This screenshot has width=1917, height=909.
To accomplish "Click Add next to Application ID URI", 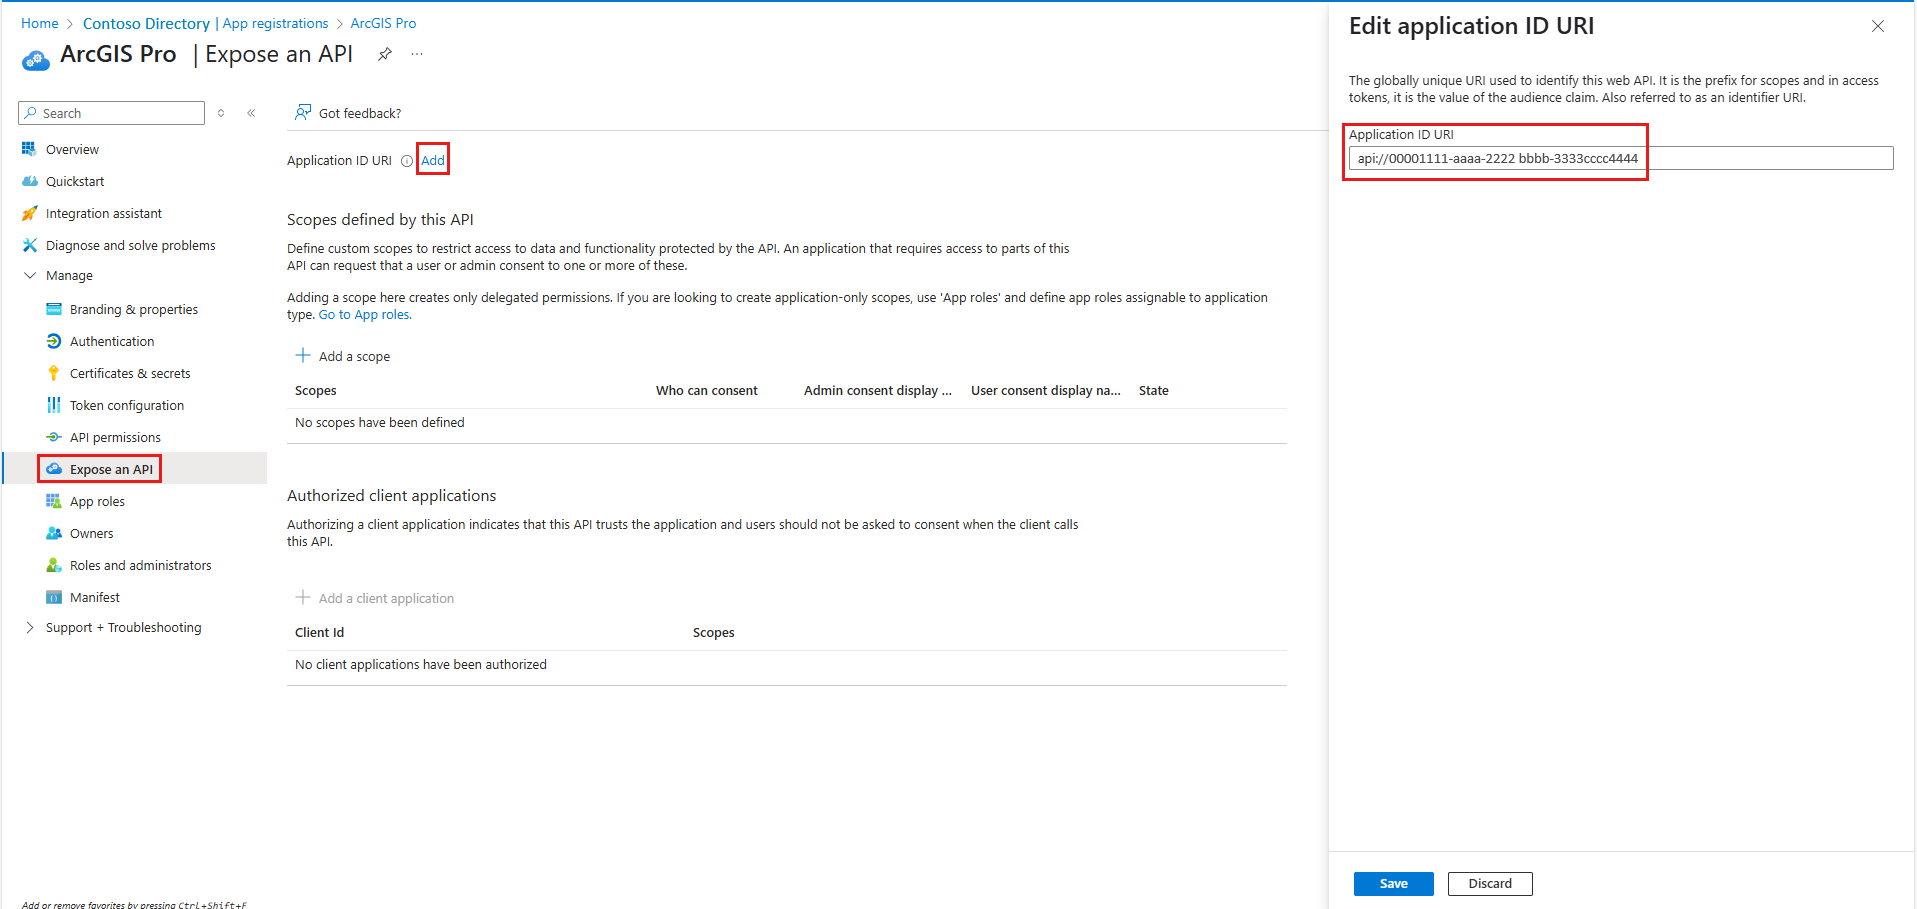I will pyautogui.click(x=433, y=160).
